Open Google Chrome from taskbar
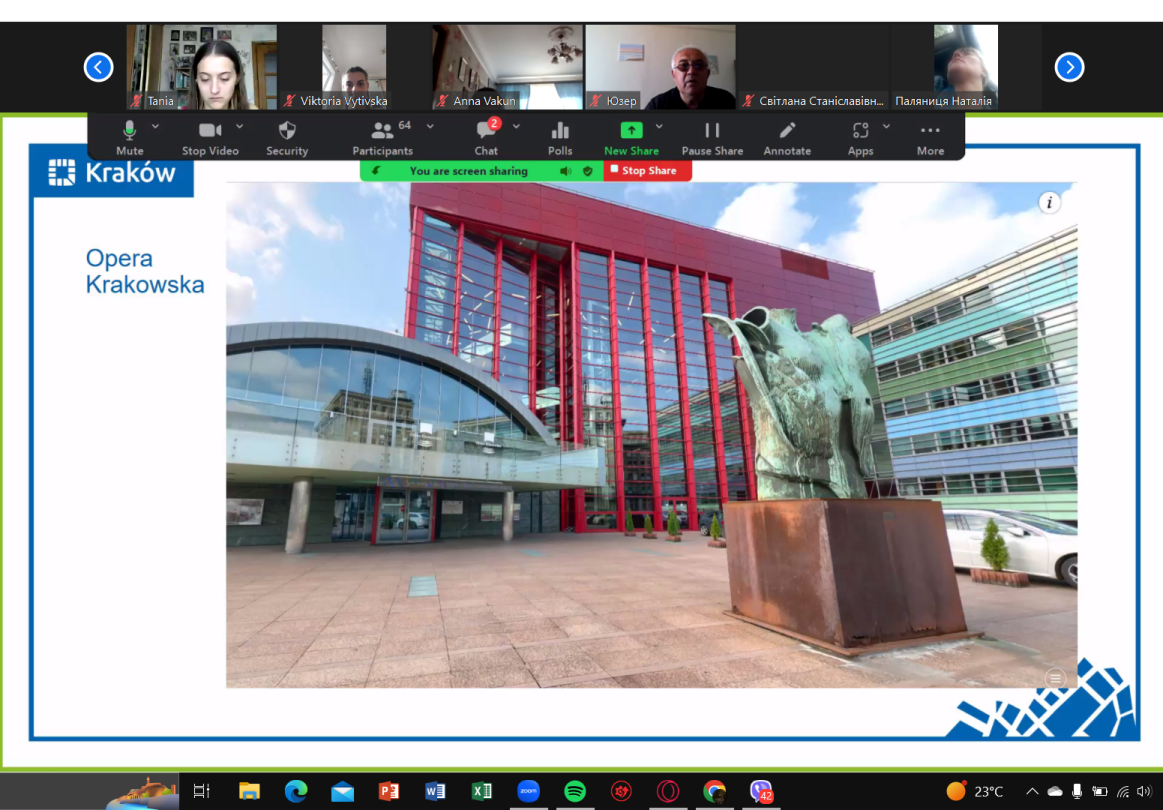The image size is (1163, 810). point(714,791)
